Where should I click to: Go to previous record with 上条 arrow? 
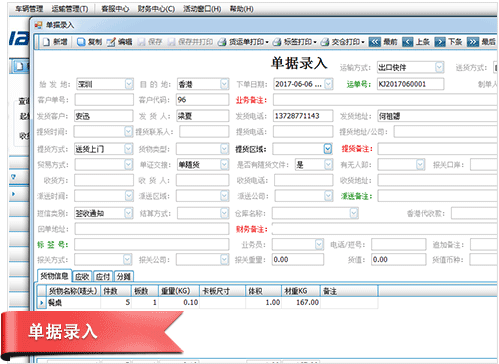[x=408, y=42]
